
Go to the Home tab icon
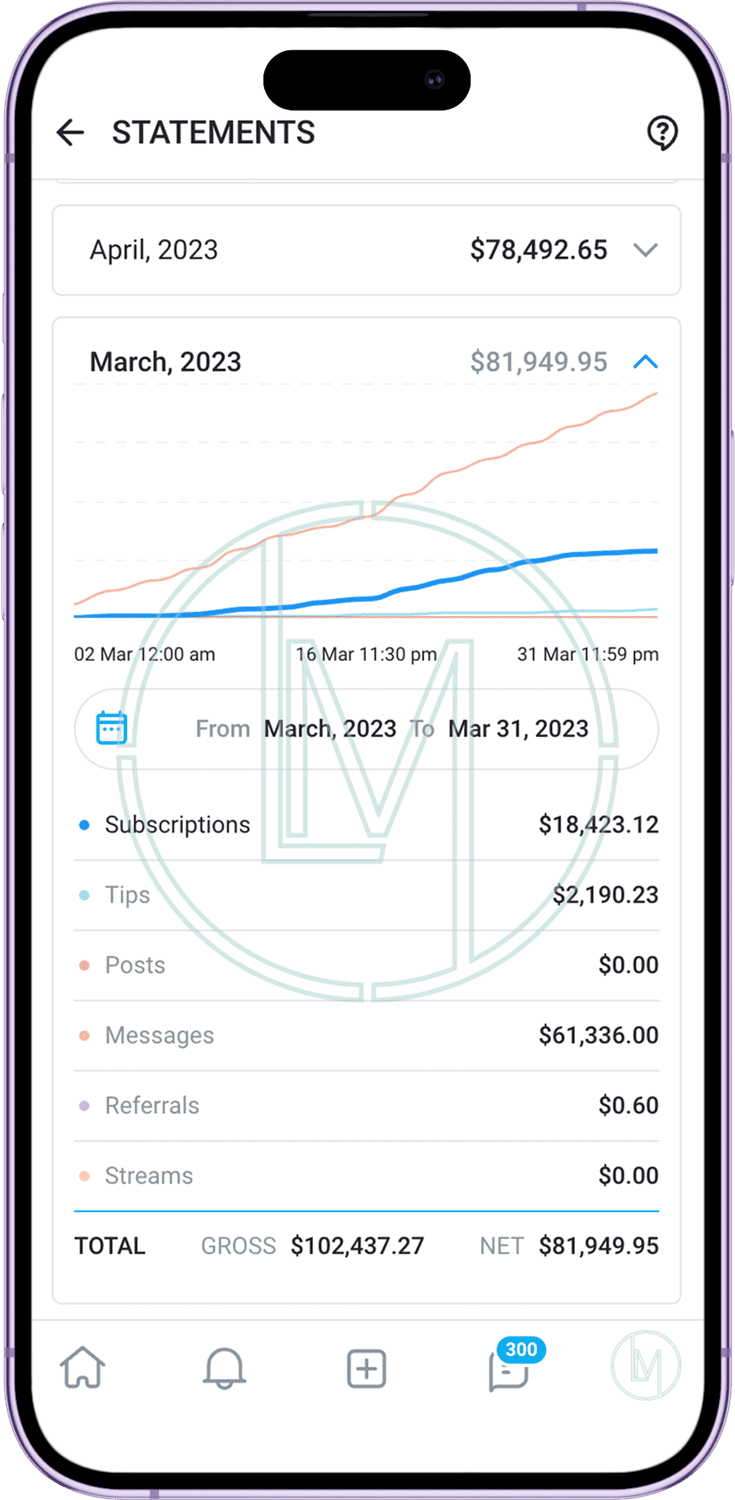[x=83, y=1367]
